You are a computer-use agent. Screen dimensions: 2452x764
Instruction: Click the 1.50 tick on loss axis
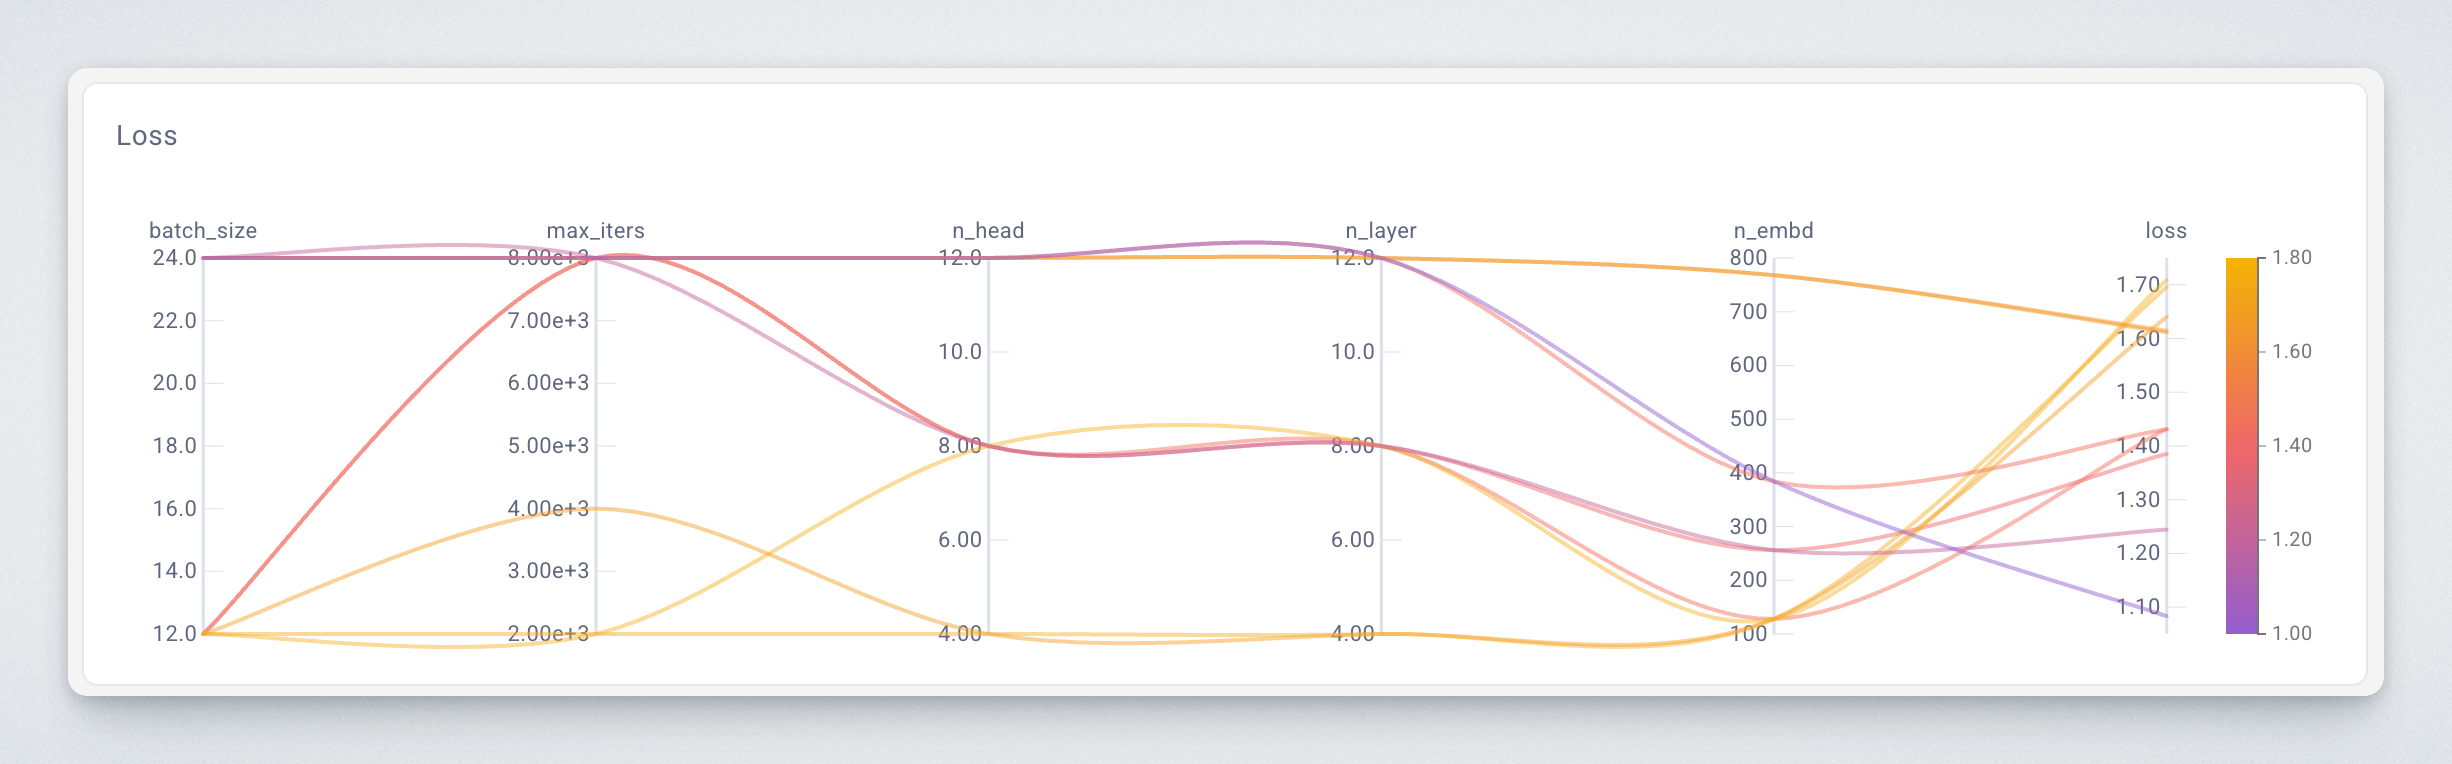pos(2138,392)
